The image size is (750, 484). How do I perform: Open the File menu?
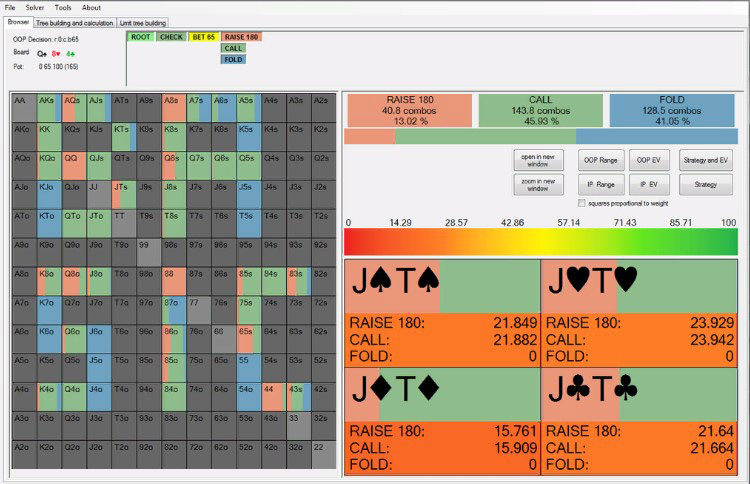[10, 7]
